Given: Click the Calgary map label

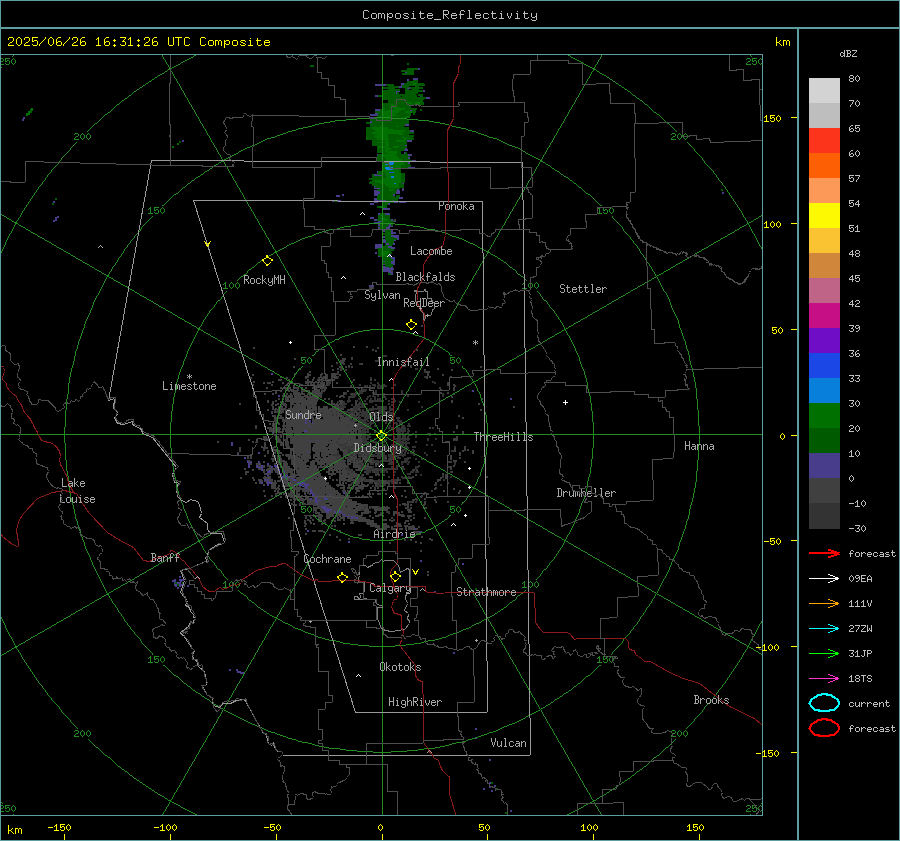Looking at the screenshot, I should click(x=390, y=588).
